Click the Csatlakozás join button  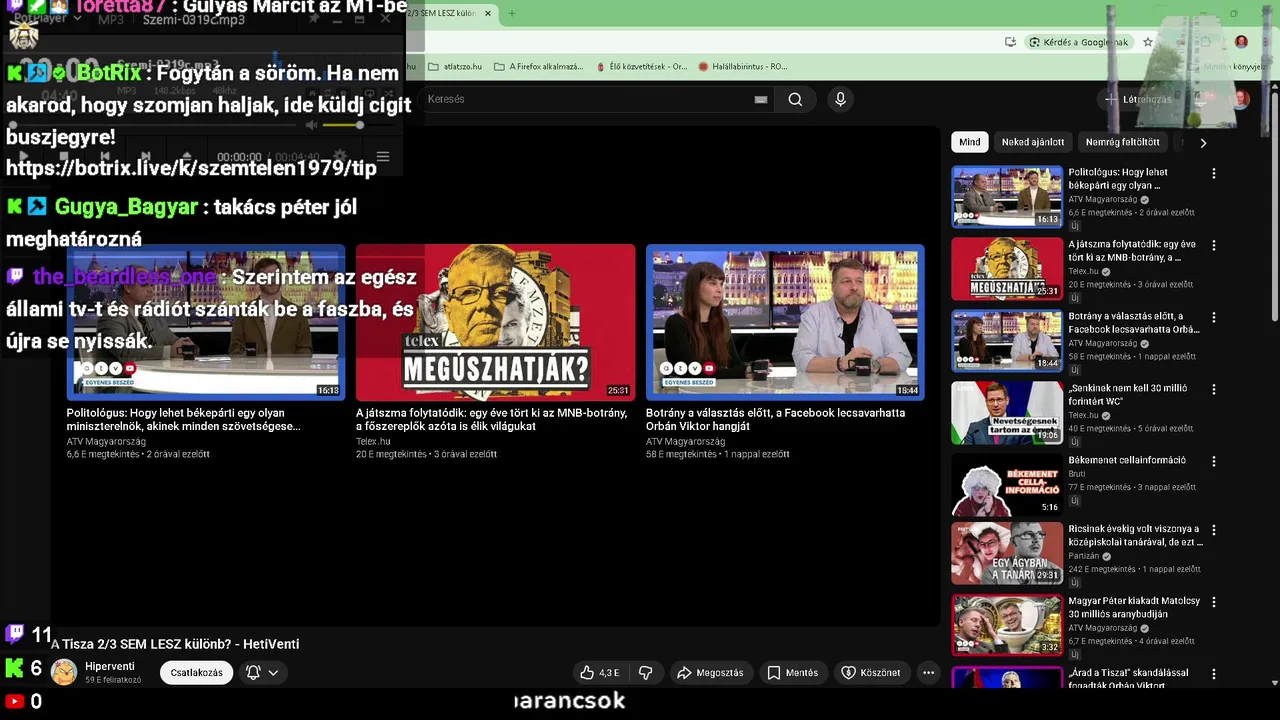coord(196,673)
